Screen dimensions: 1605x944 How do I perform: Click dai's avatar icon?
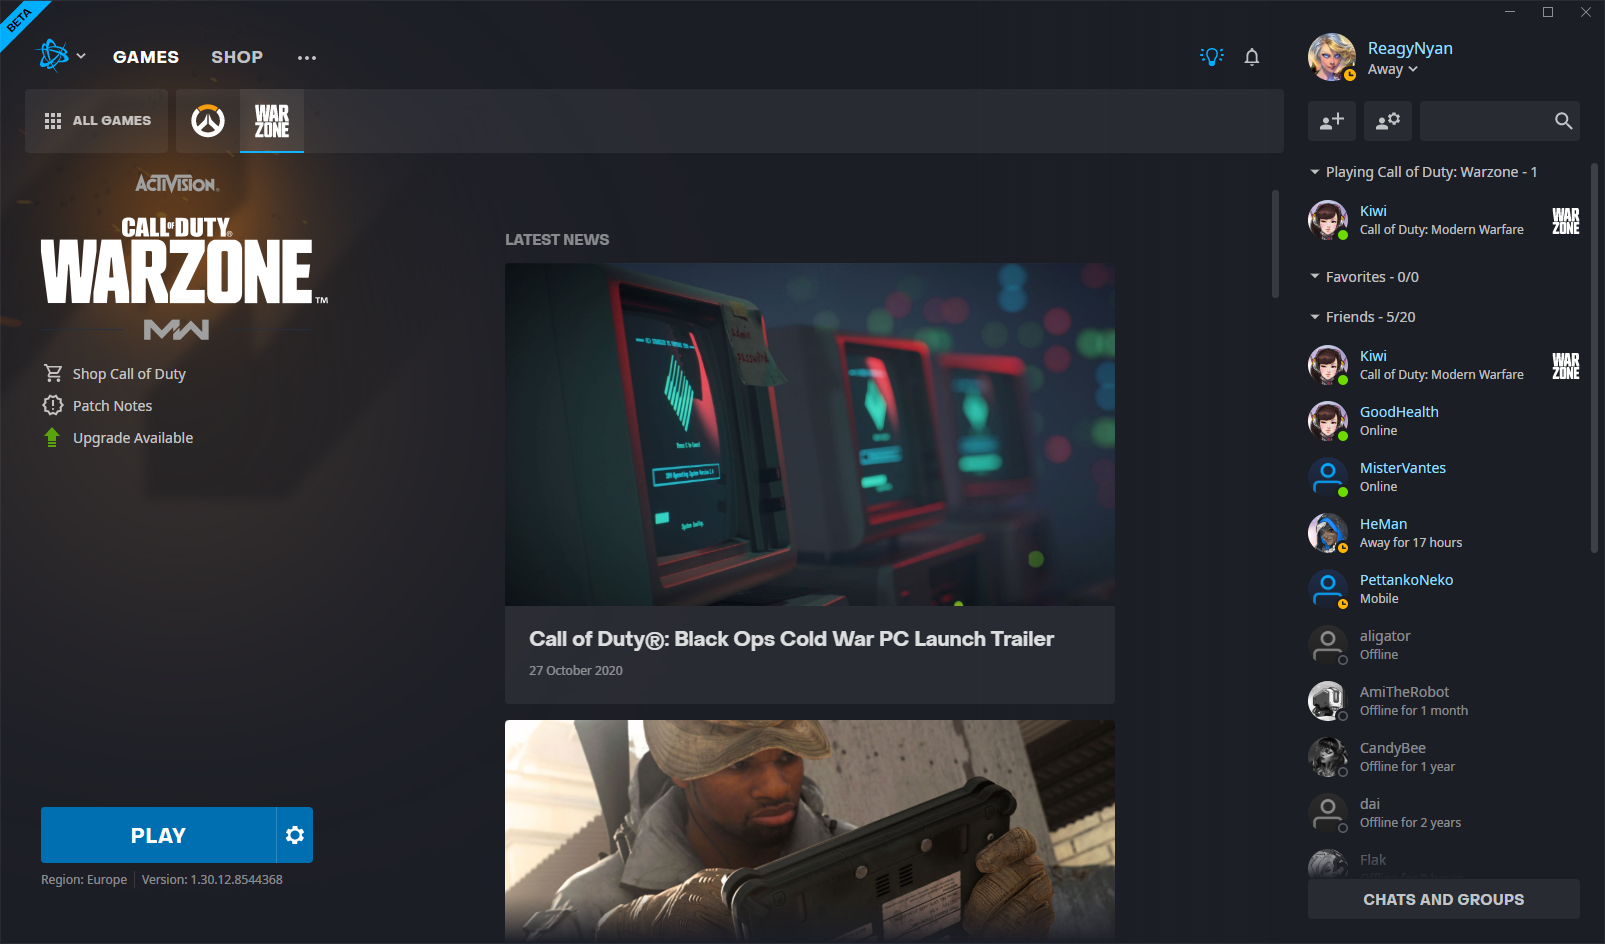click(x=1328, y=813)
